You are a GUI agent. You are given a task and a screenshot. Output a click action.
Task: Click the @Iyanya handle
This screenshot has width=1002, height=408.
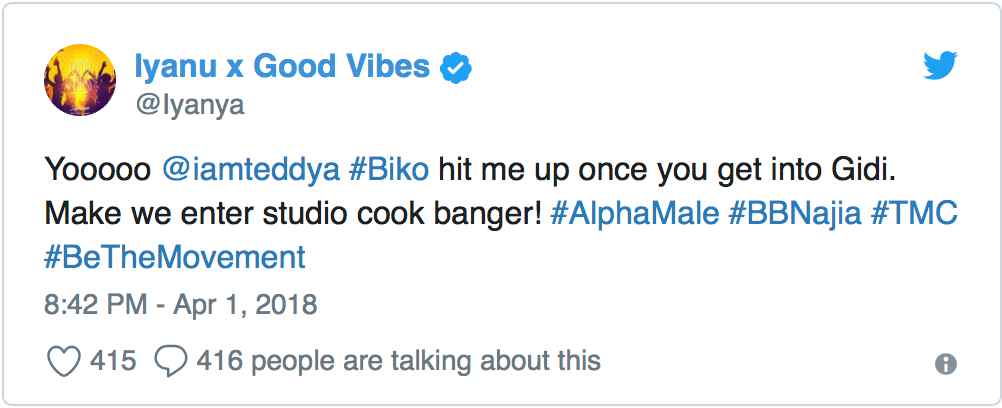(188, 105)
